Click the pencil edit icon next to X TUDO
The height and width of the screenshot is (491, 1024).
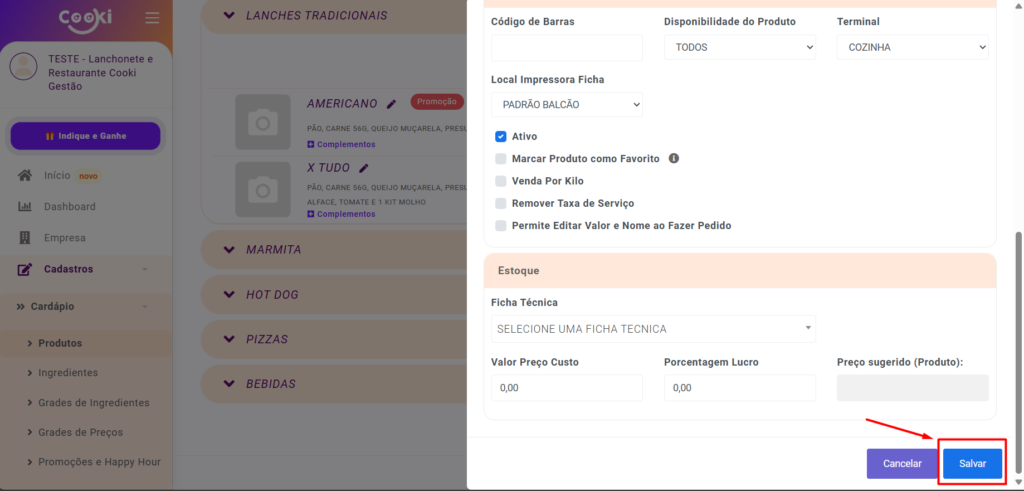[364, 168]
